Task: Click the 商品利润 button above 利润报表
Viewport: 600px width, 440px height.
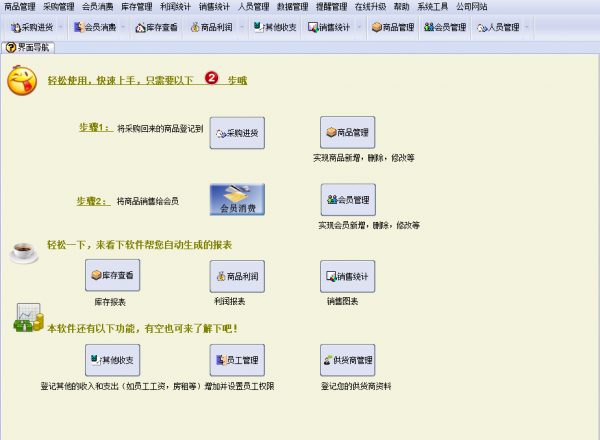Action: click(x=237, y=276)
